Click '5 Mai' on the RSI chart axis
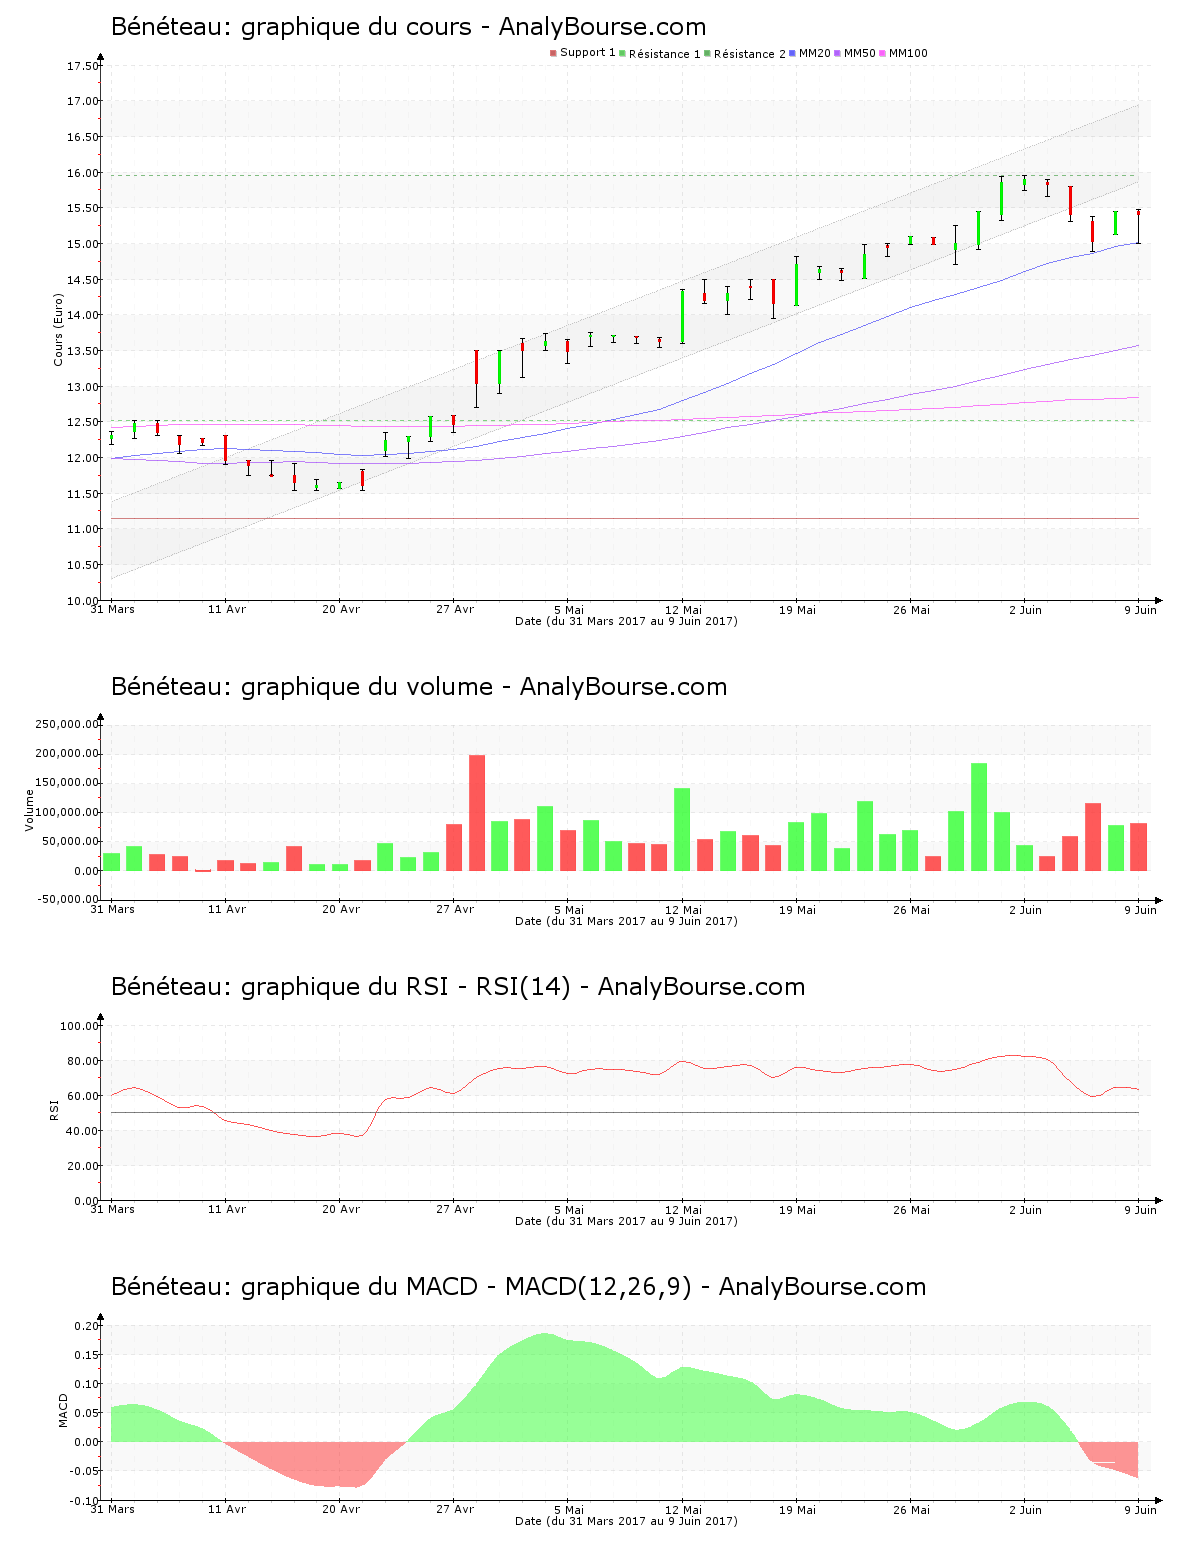This screenshot has width=1200, height=1550. coord(568,1209)
